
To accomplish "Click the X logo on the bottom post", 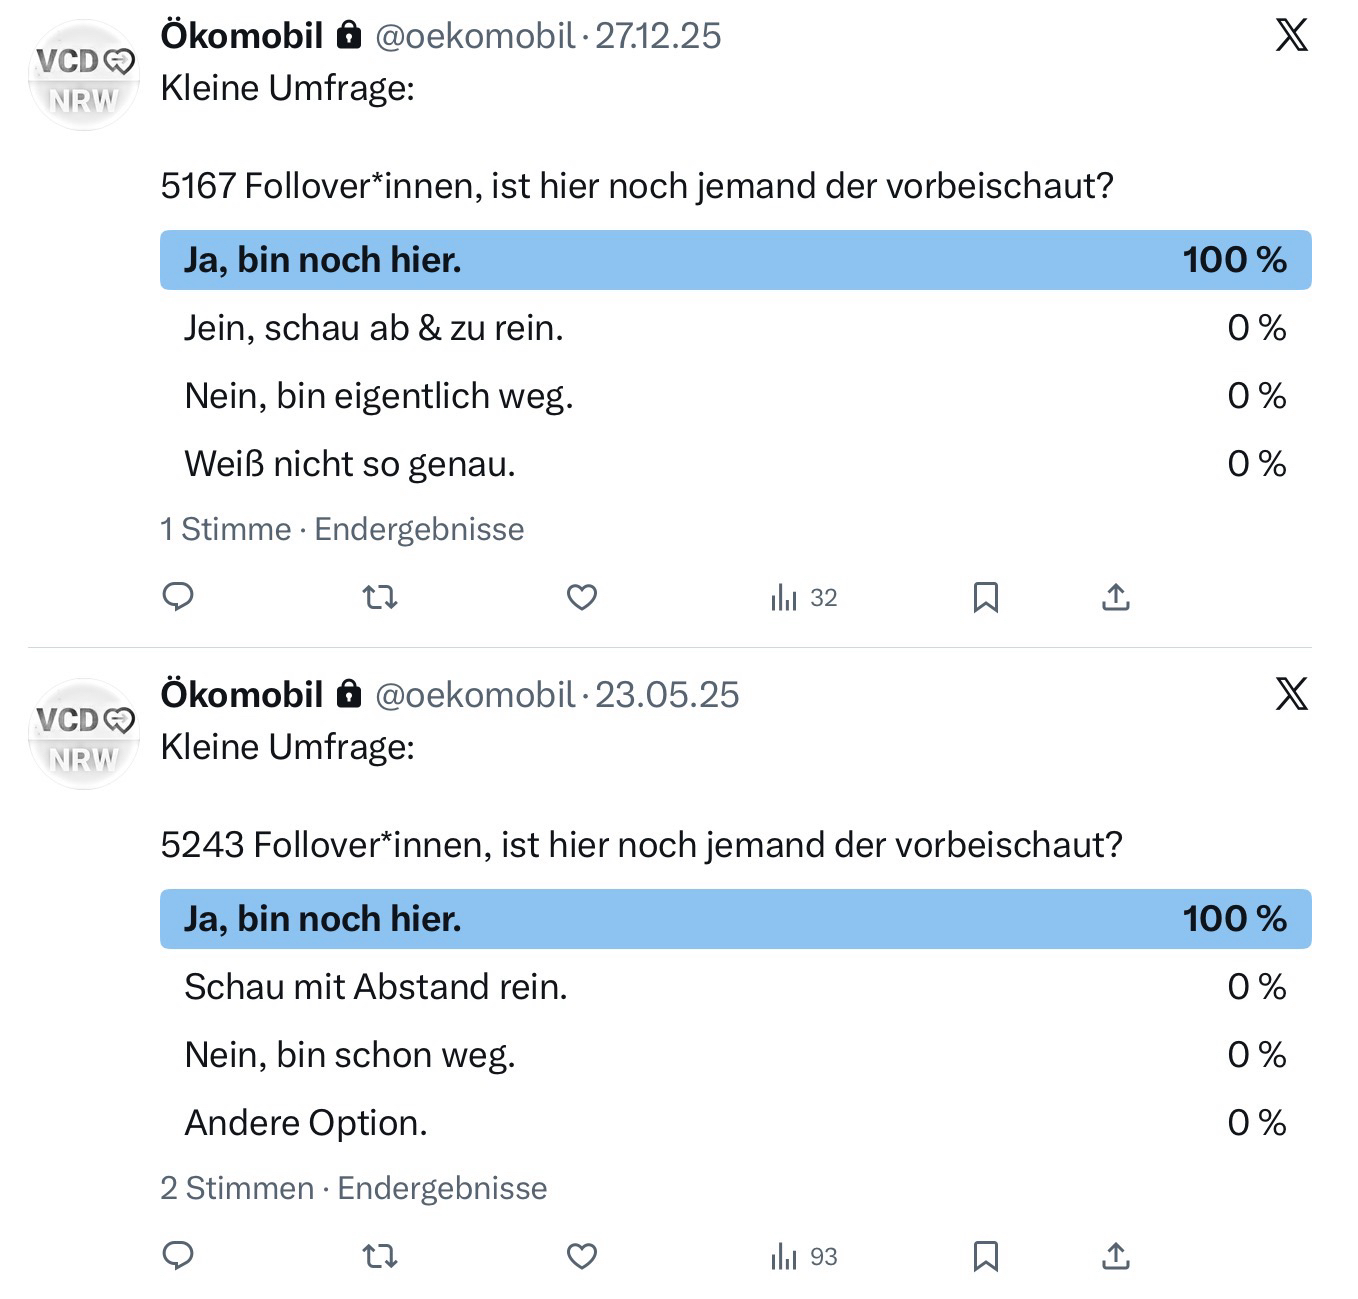I will point(1291,694).
